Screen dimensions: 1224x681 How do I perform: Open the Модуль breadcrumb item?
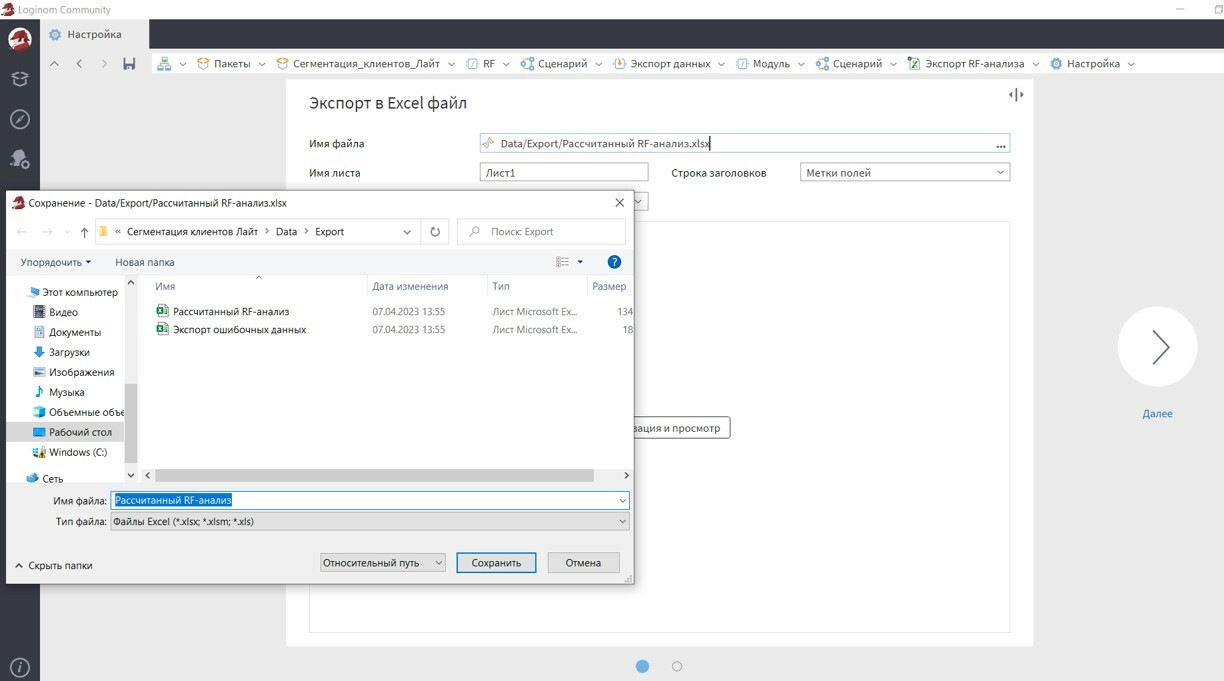[x=763, y=63]
